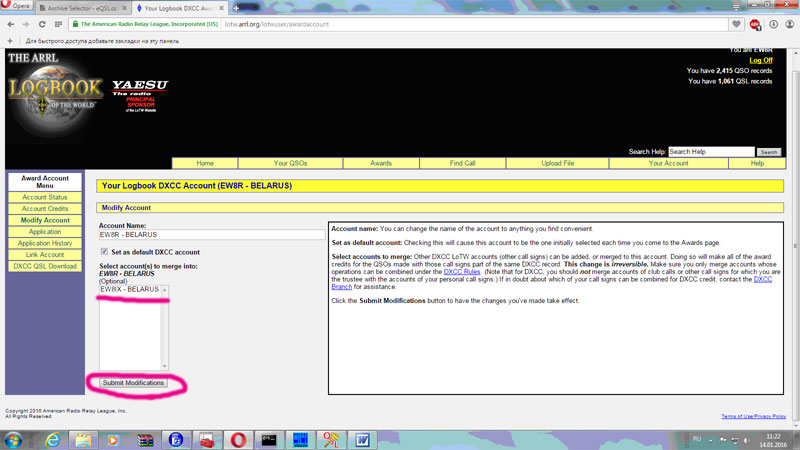800x450 pixels.
Task: Go to Upload File tab
Action: tap(557, 163)
